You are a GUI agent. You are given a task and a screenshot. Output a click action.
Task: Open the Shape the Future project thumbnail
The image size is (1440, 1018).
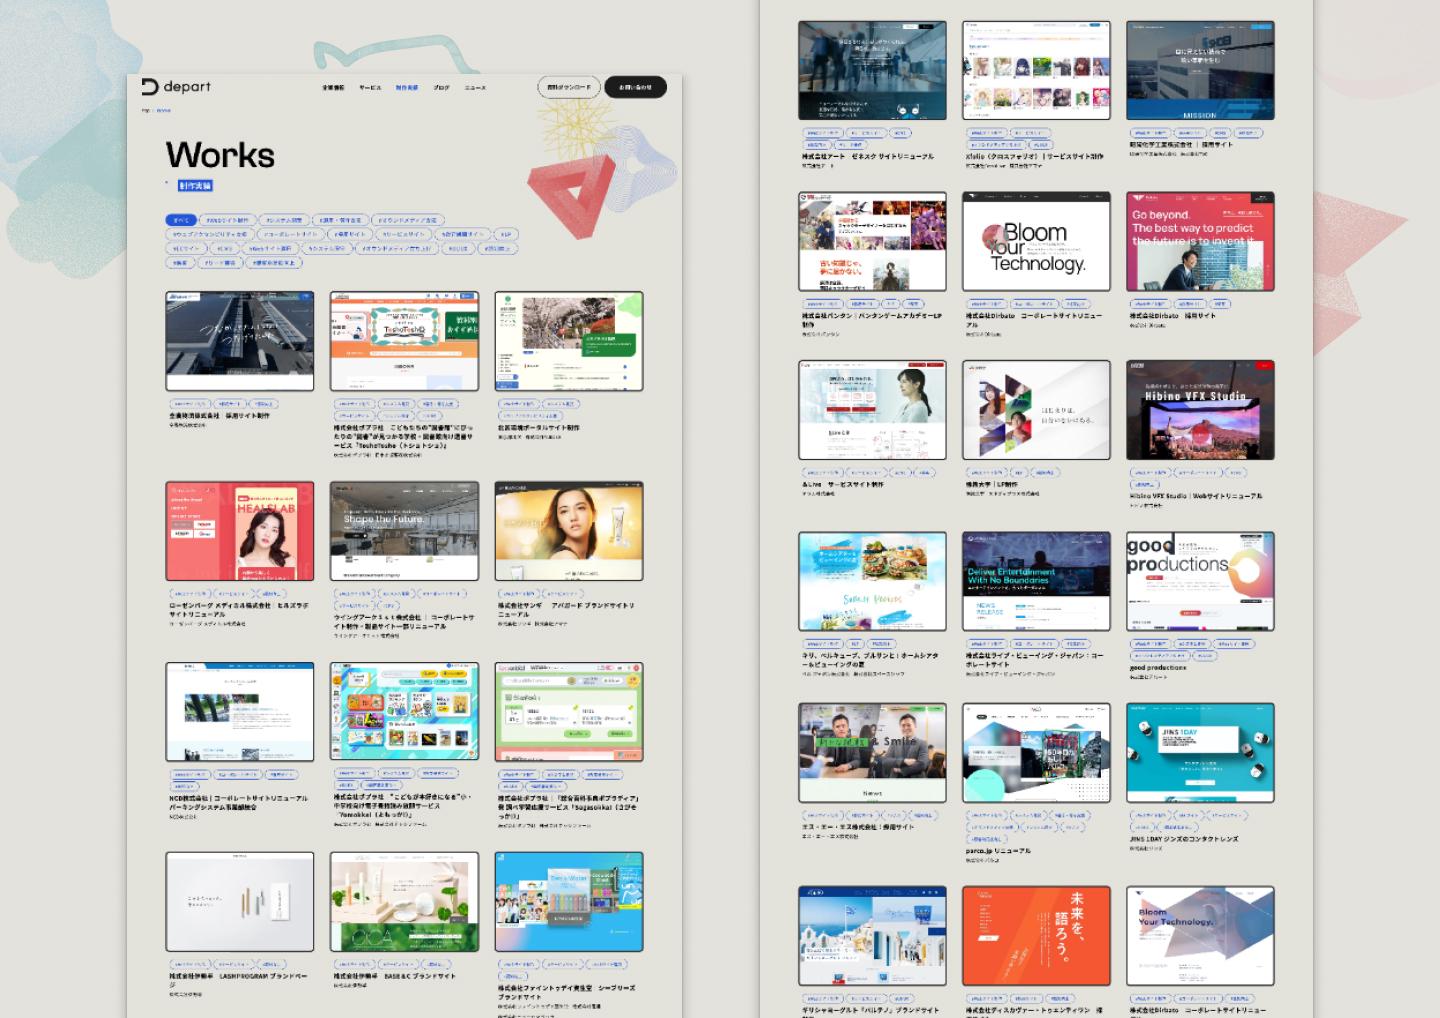point(404,531)
